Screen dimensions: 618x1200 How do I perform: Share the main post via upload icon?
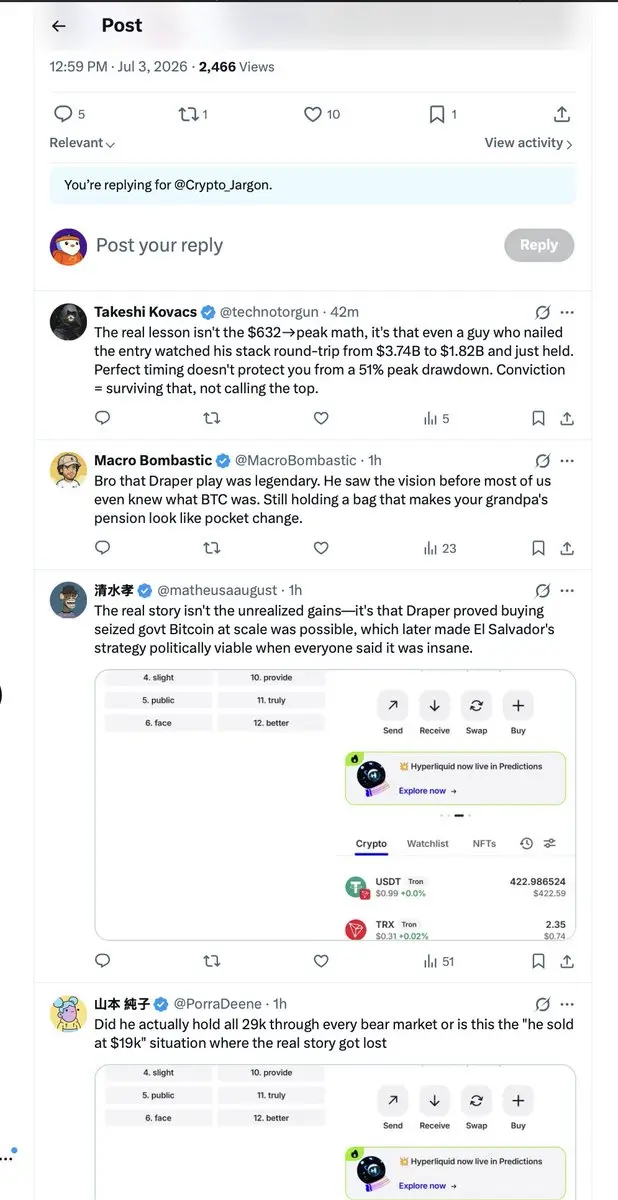tap(562, 114)
